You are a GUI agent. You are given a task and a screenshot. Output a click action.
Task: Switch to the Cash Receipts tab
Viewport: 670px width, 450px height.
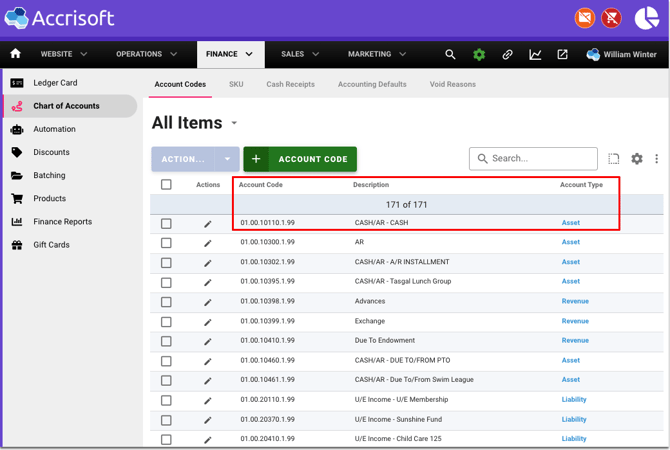(290, 85)
